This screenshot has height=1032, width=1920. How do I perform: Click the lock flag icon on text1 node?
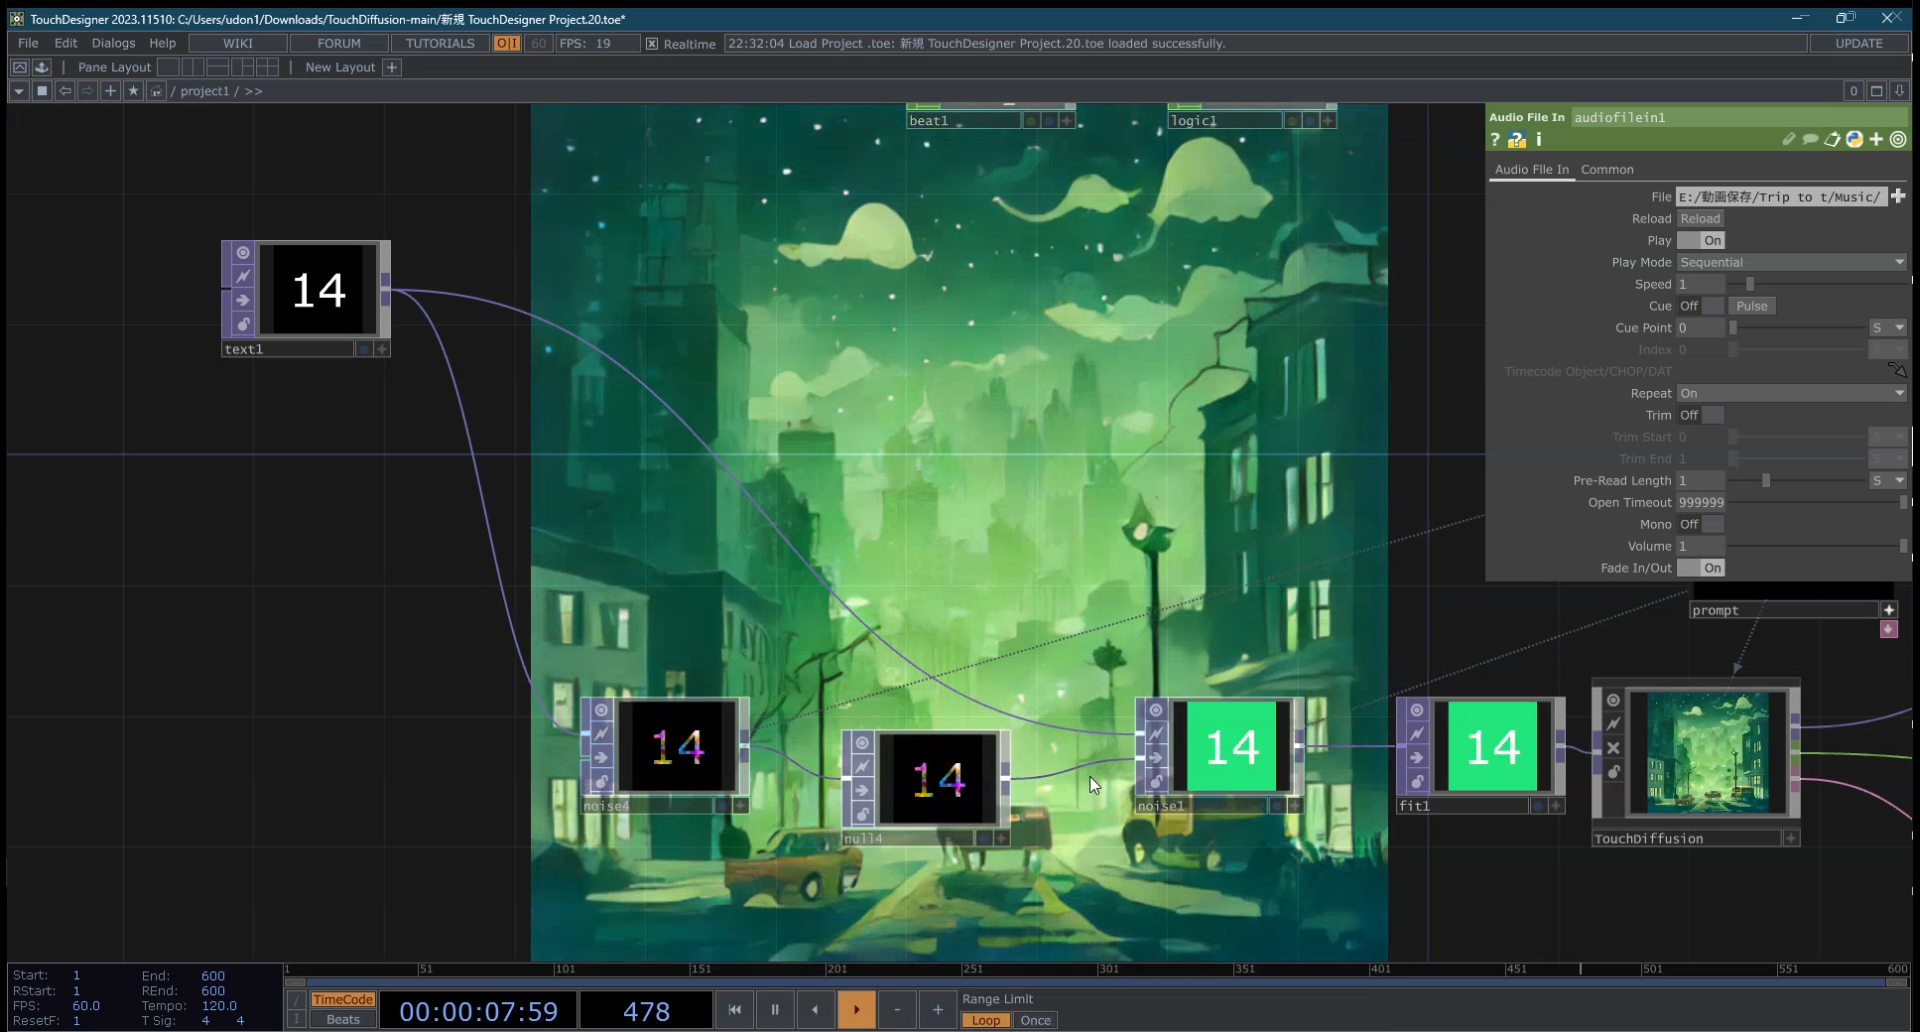(x=243, y=324)
